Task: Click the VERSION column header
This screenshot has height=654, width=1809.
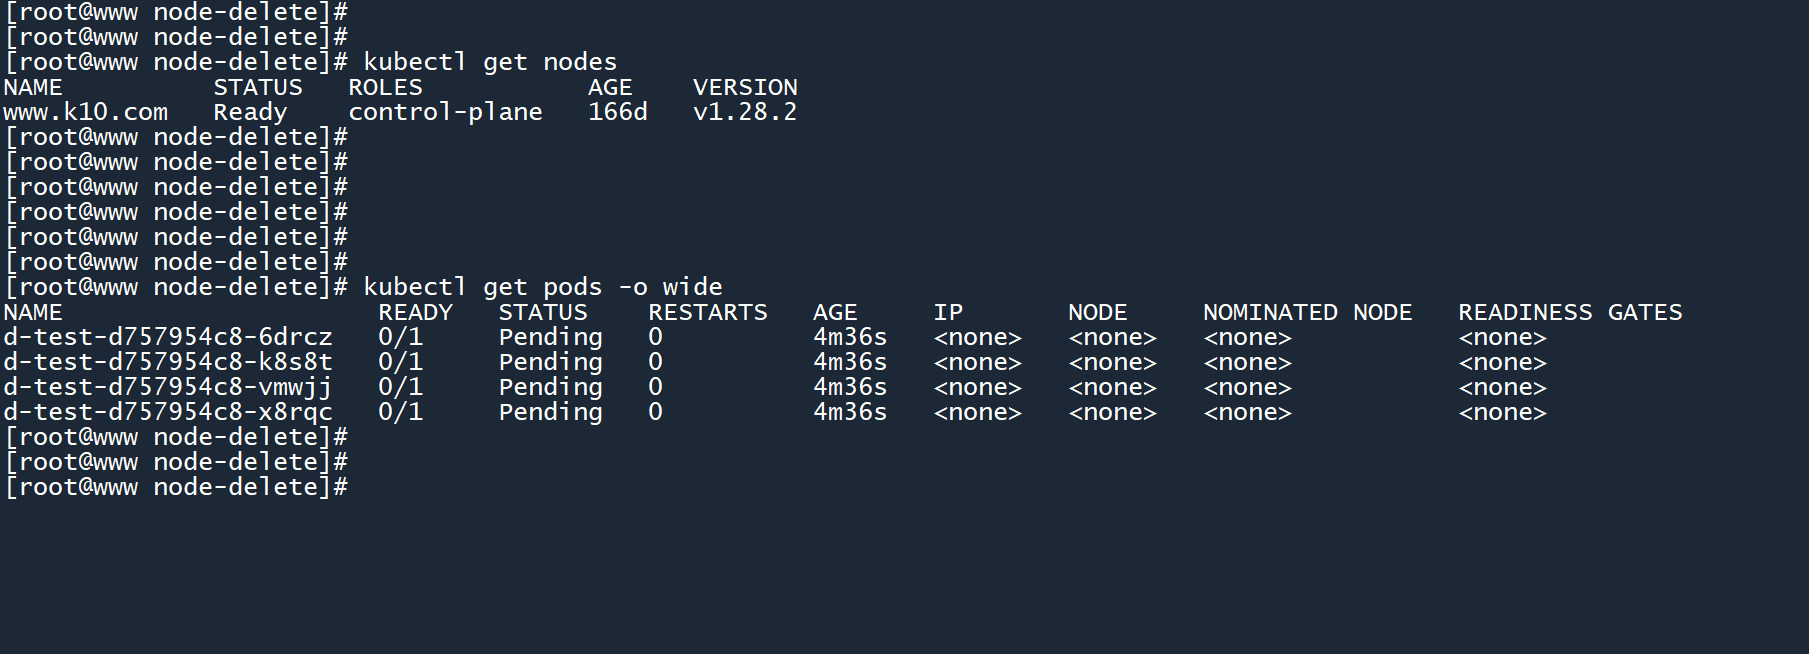Action: tap(745, 87)
